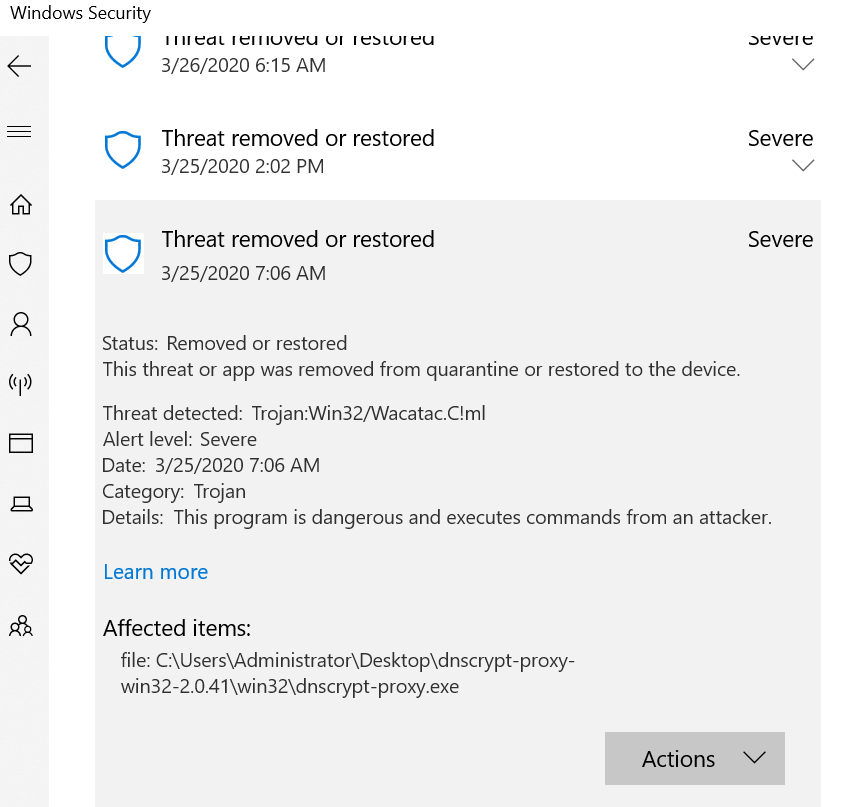856x807 pixels.
Task: Click the Learn more link
Action: point(155,572)
